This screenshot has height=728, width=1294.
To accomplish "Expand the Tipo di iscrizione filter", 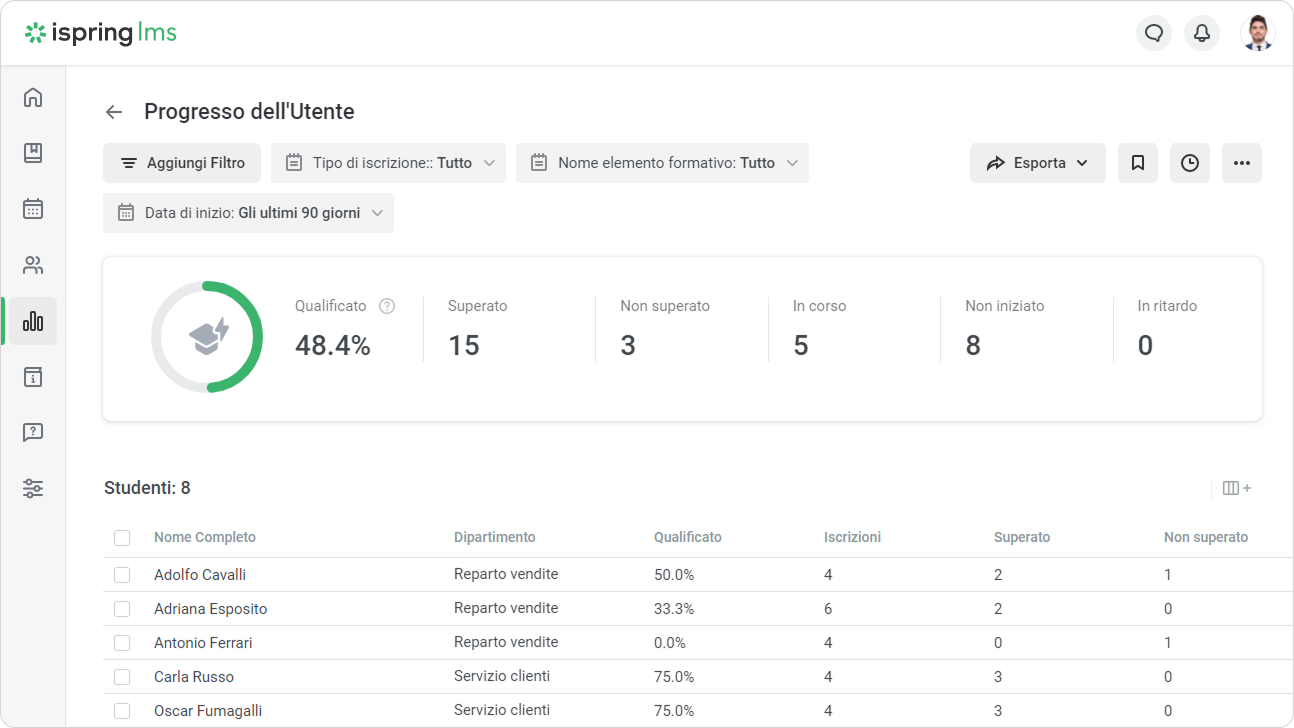I will tap(388, 162).
